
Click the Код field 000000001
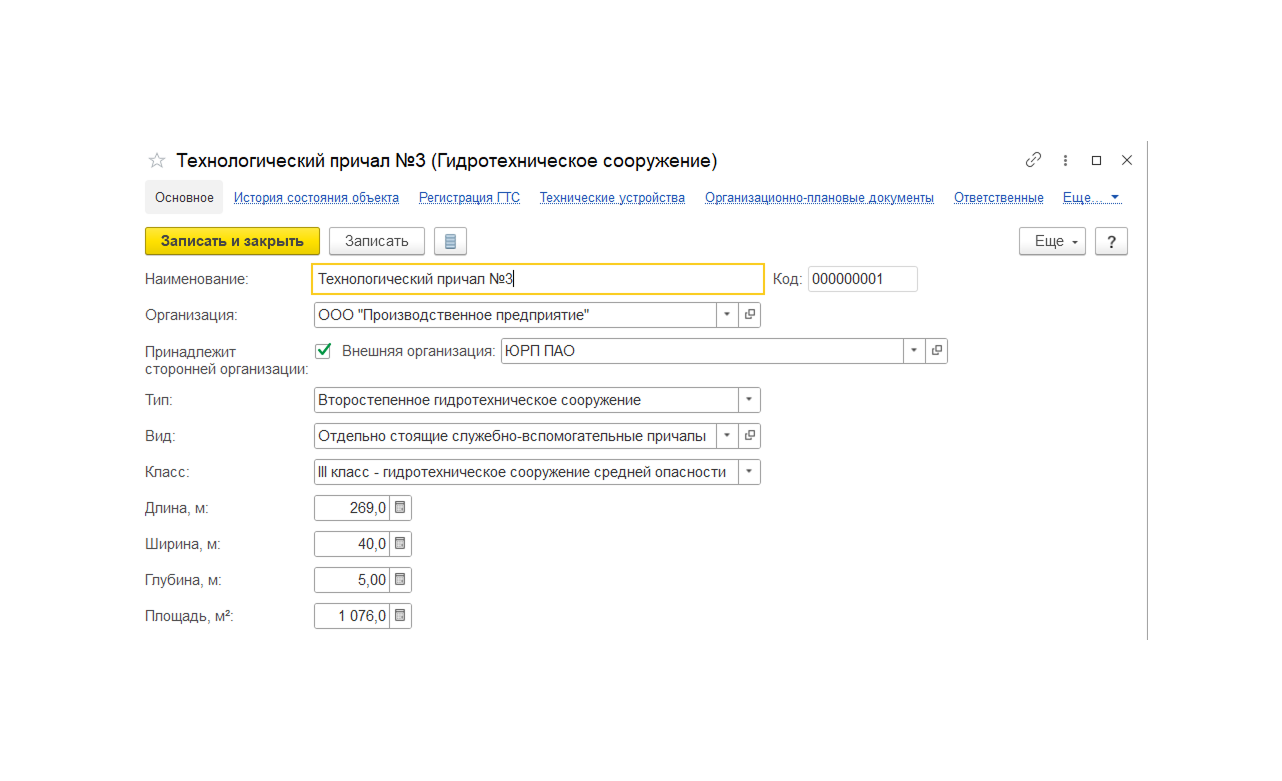pyautogui.click(x=862, y=279)
